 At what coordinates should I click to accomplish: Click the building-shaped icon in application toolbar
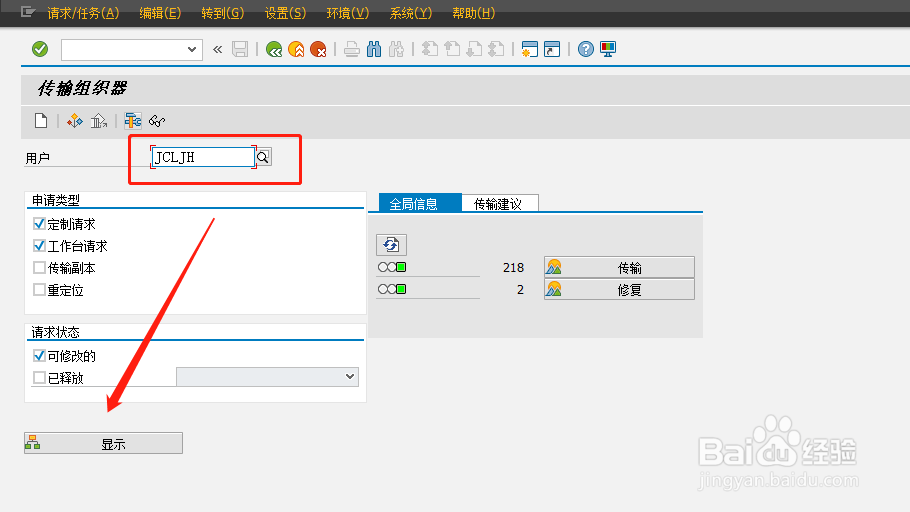[99, 121]
